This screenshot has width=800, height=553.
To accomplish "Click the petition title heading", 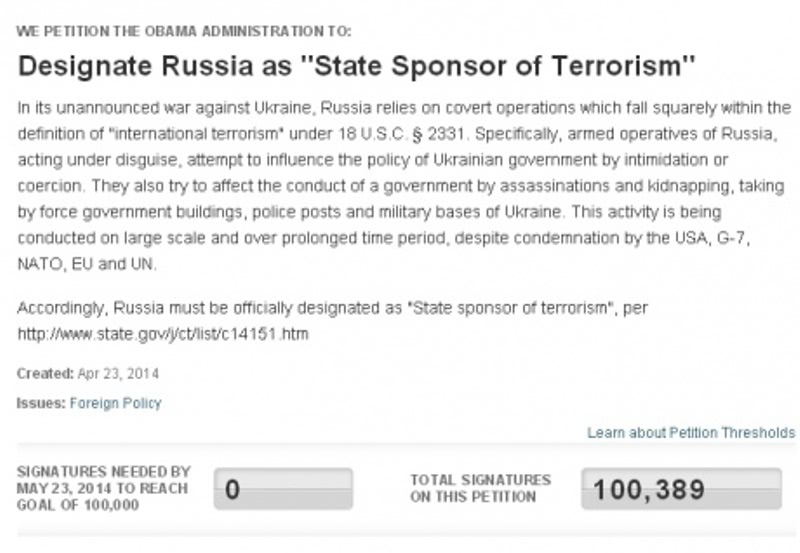I will (x=357, y=66).
